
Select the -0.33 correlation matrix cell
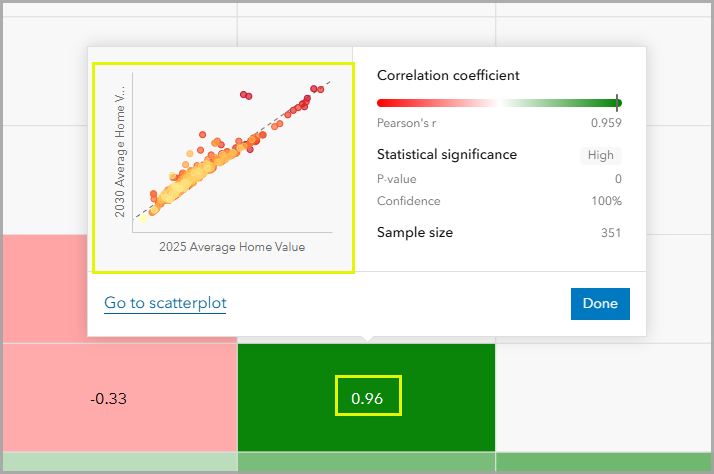click(x=120, y=398)
